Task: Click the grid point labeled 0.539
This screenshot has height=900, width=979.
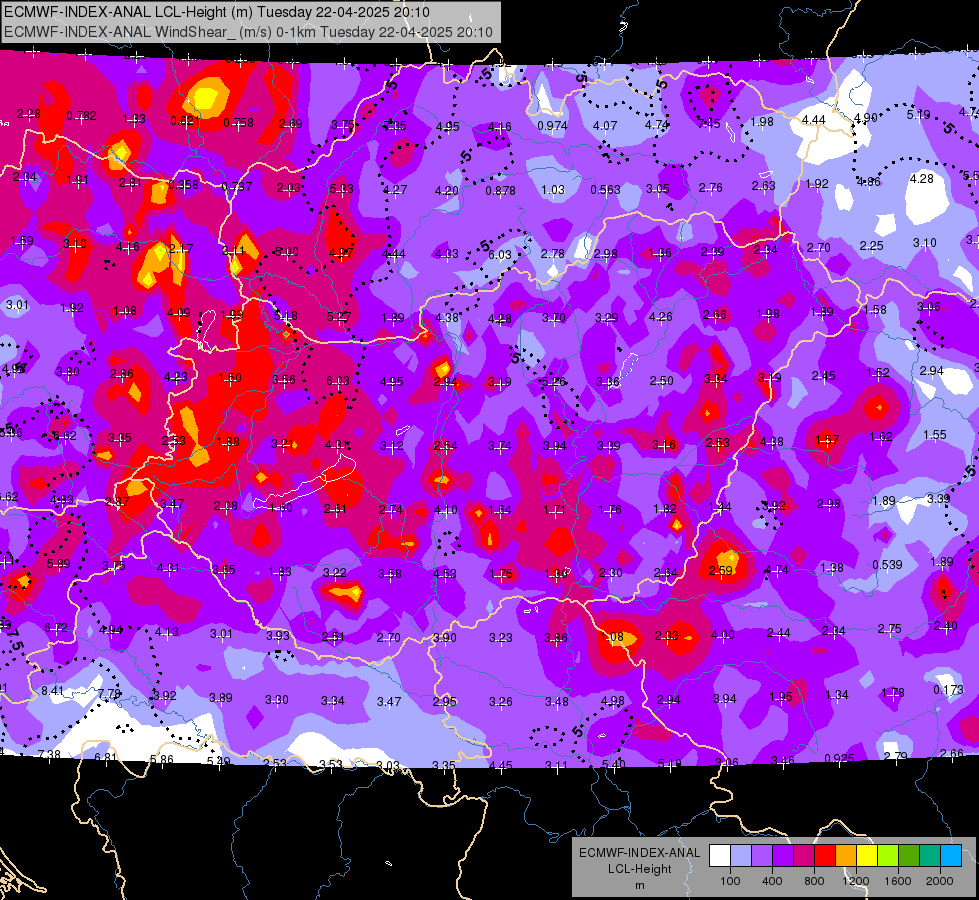Action: (x=887, y=565)
